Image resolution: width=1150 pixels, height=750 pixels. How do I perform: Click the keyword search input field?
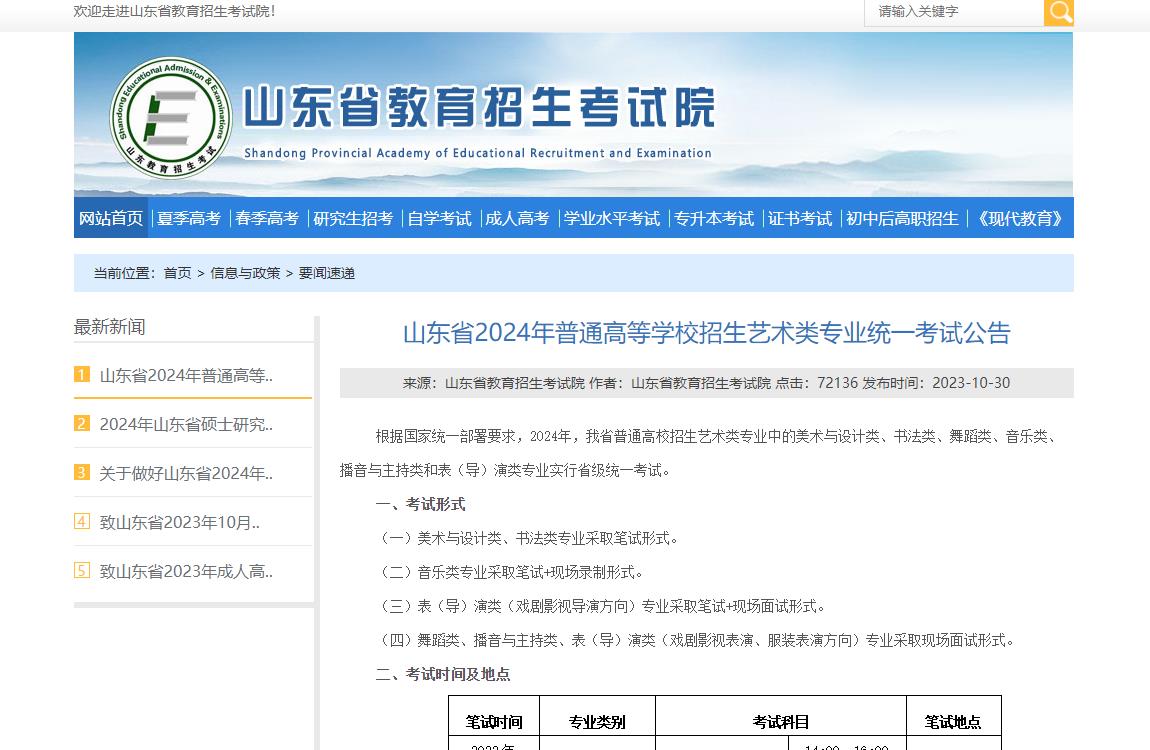(x=954, y=12)
